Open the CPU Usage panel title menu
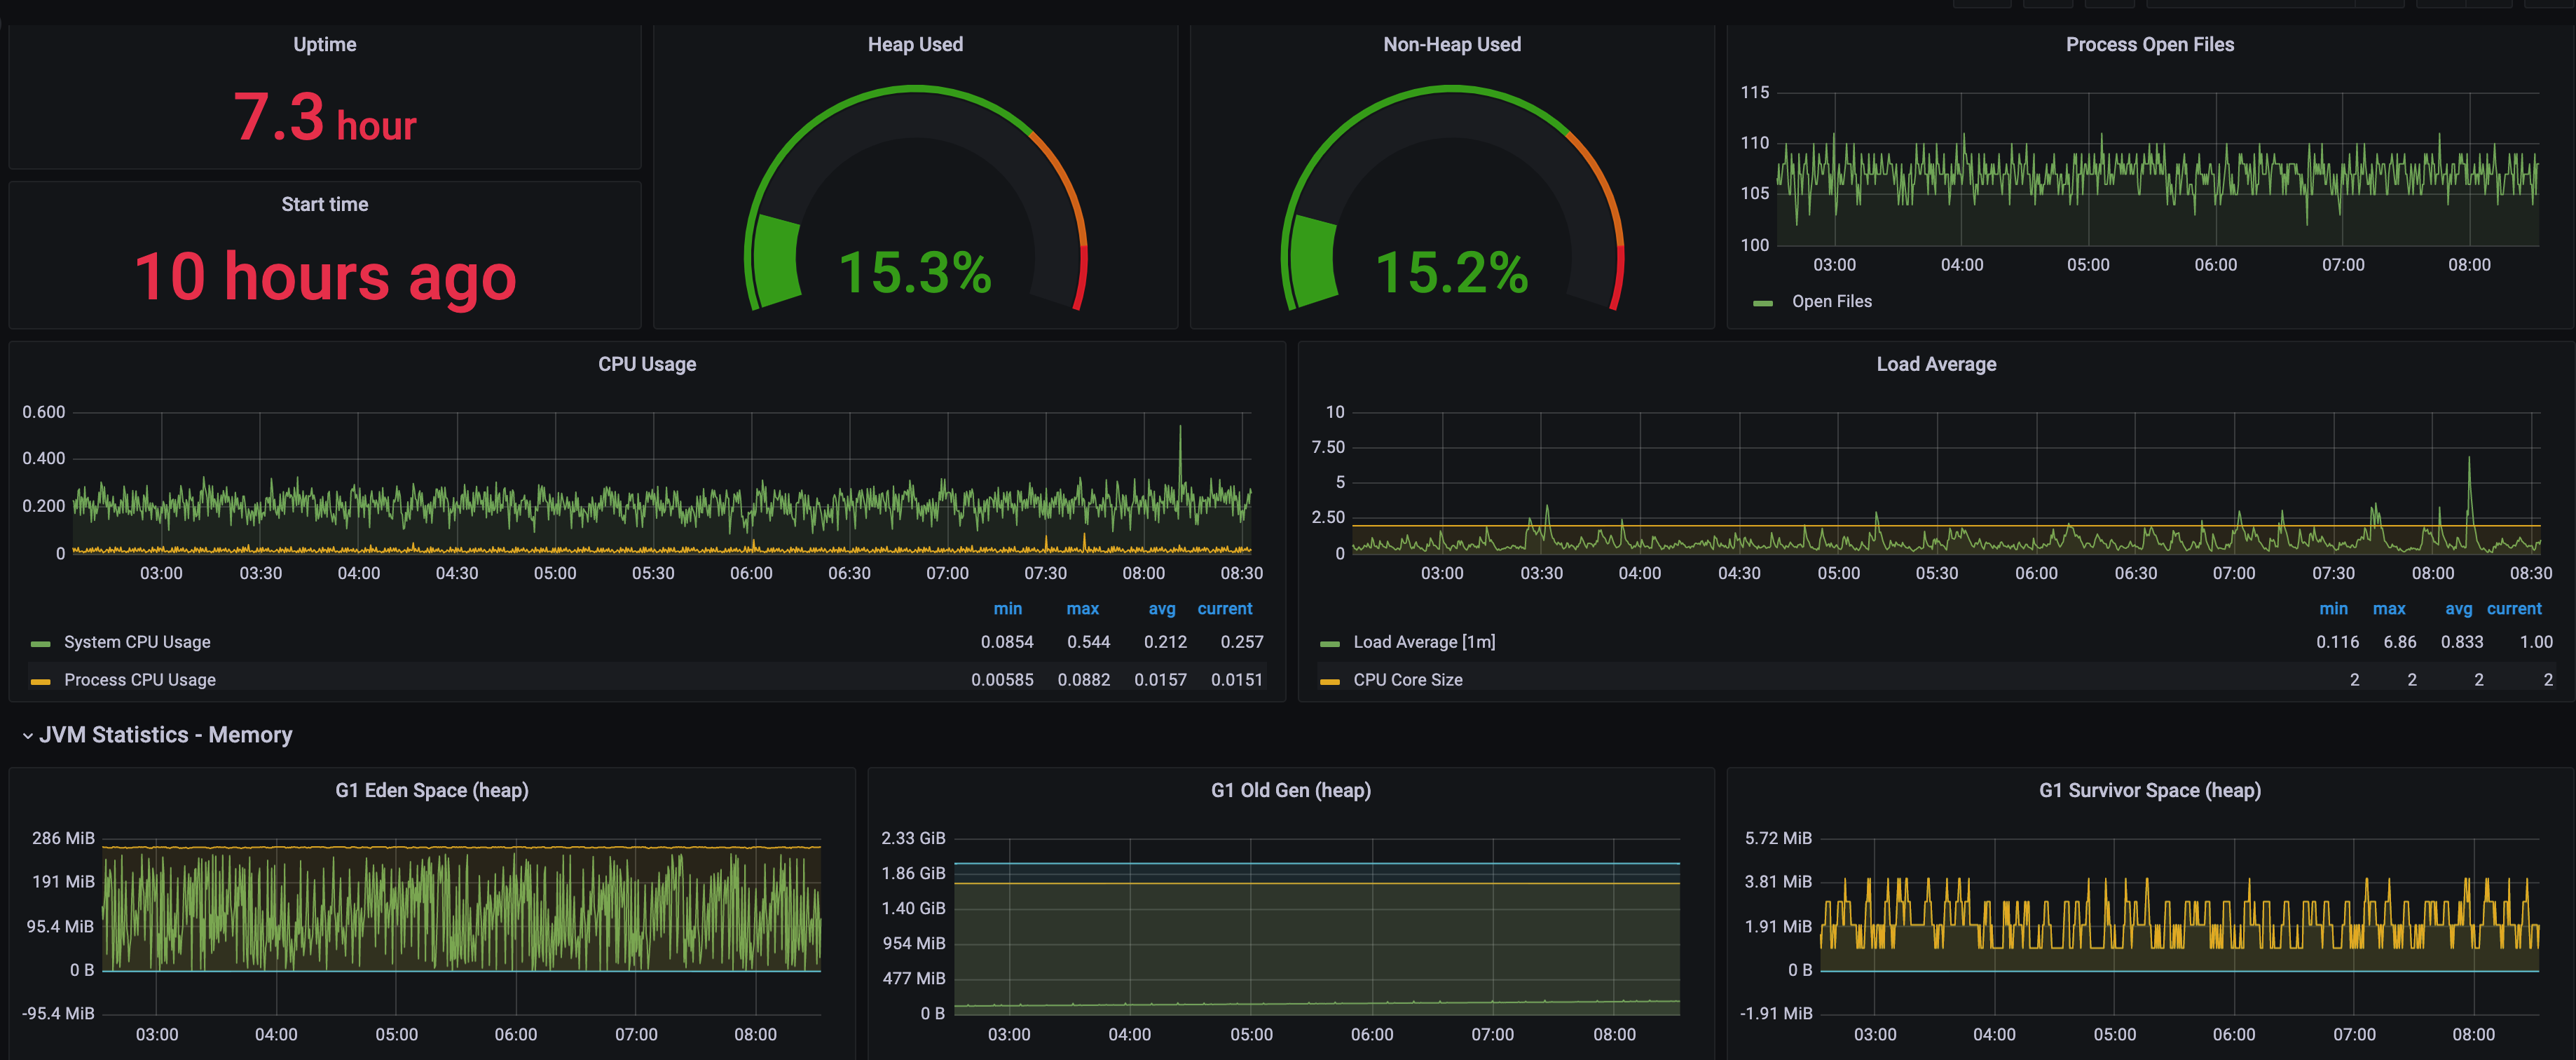 [x=647, y=364]
